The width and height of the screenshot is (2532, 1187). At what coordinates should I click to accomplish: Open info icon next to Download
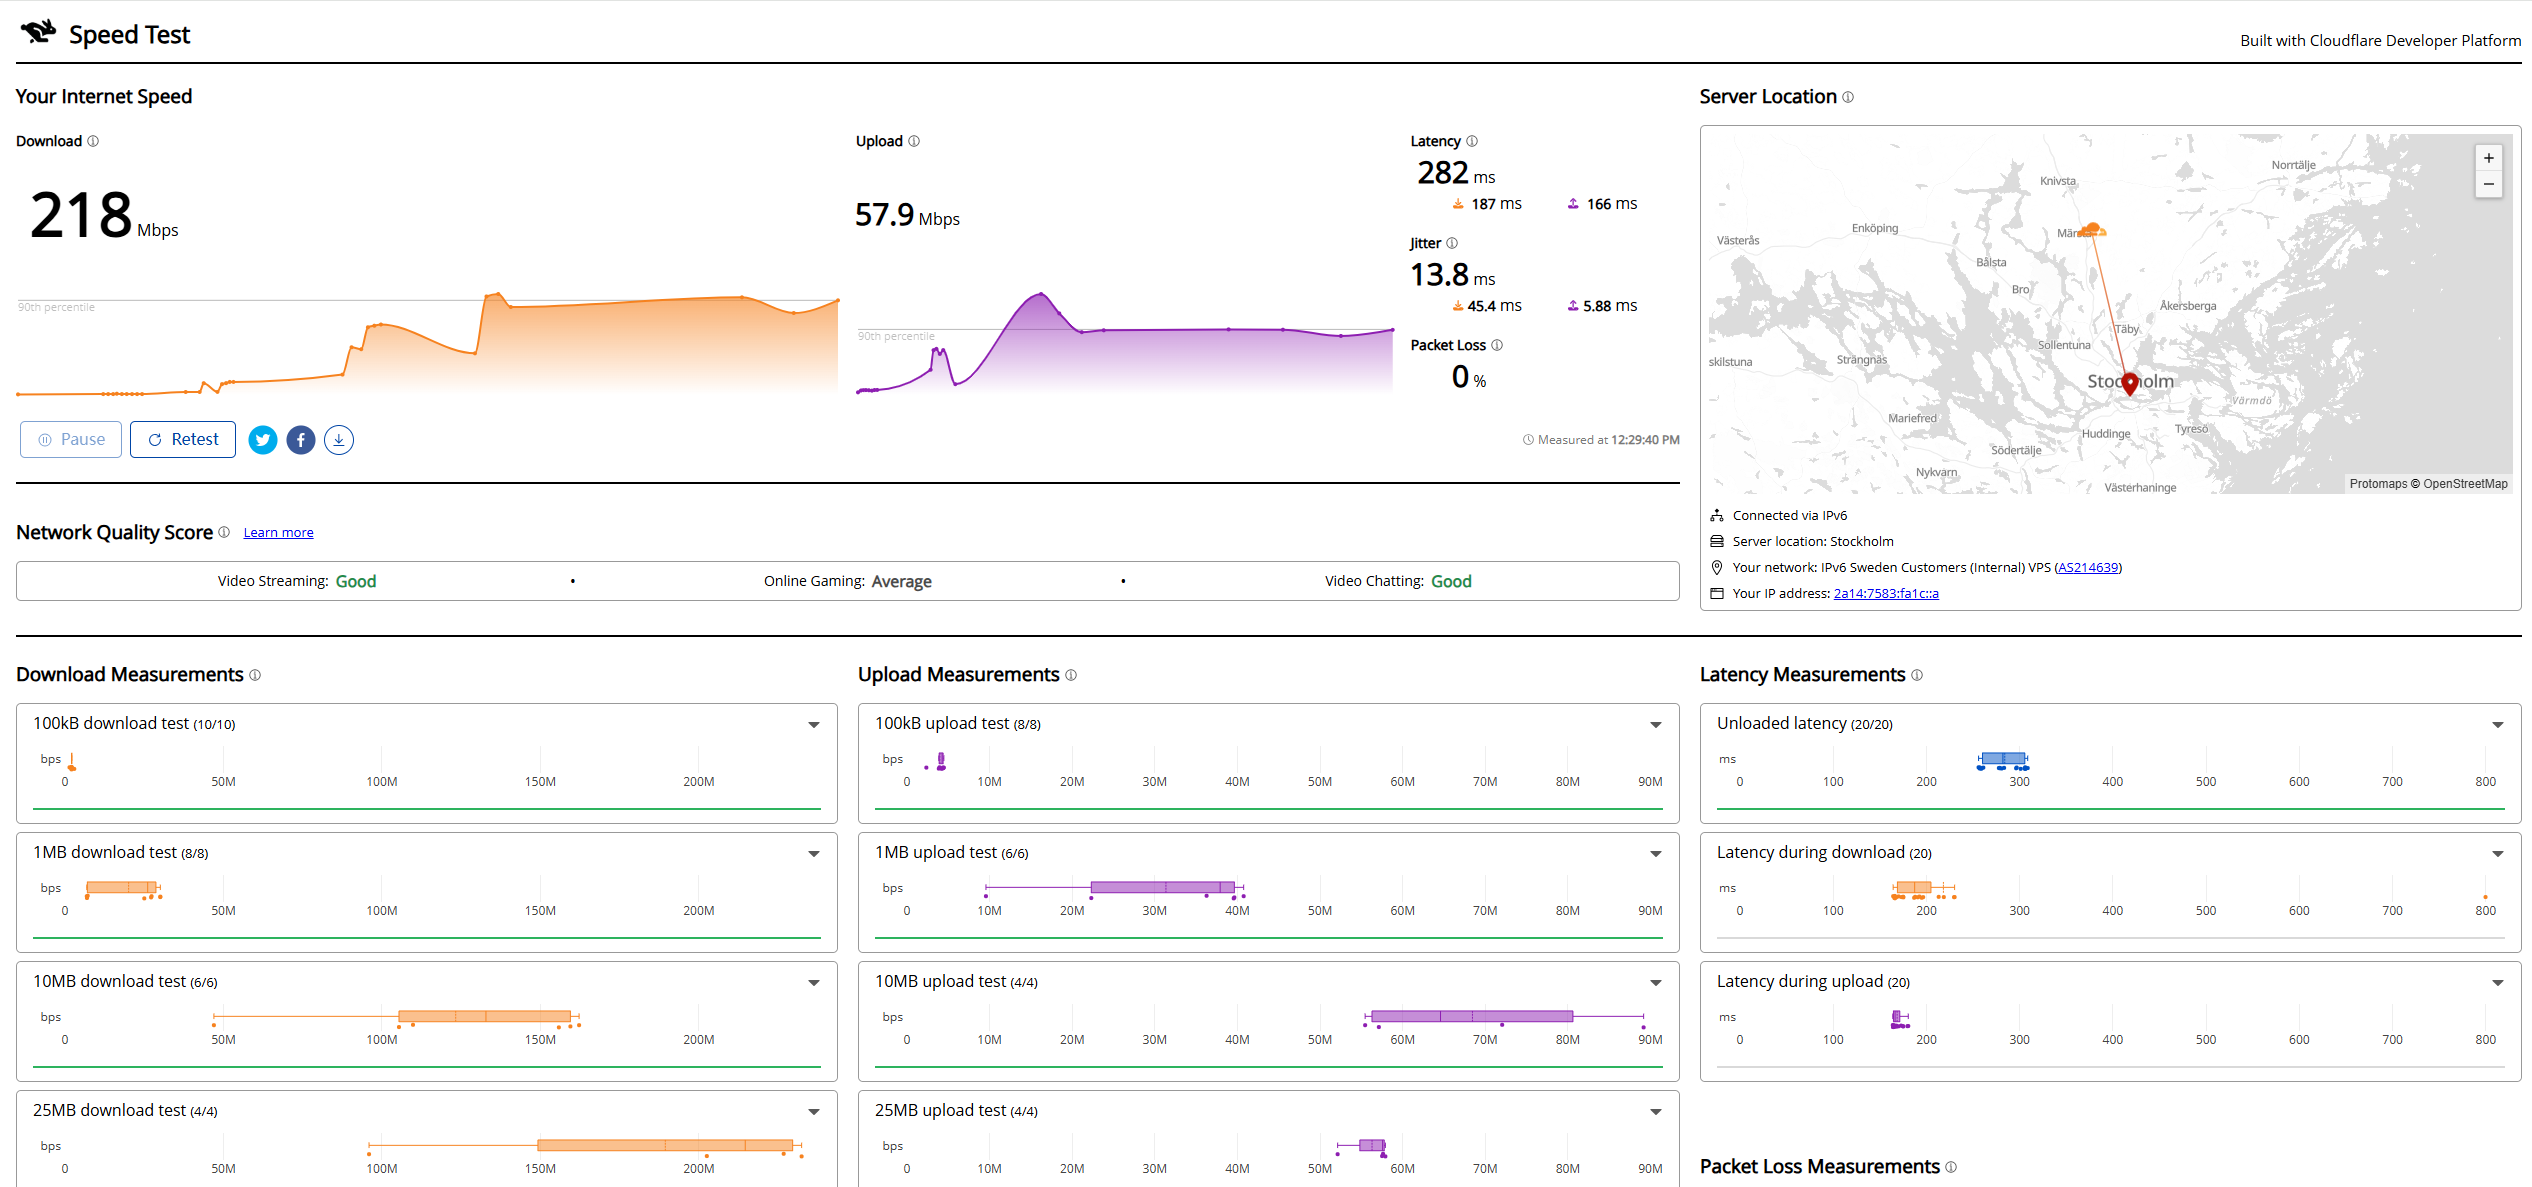(x=93, y=141)
